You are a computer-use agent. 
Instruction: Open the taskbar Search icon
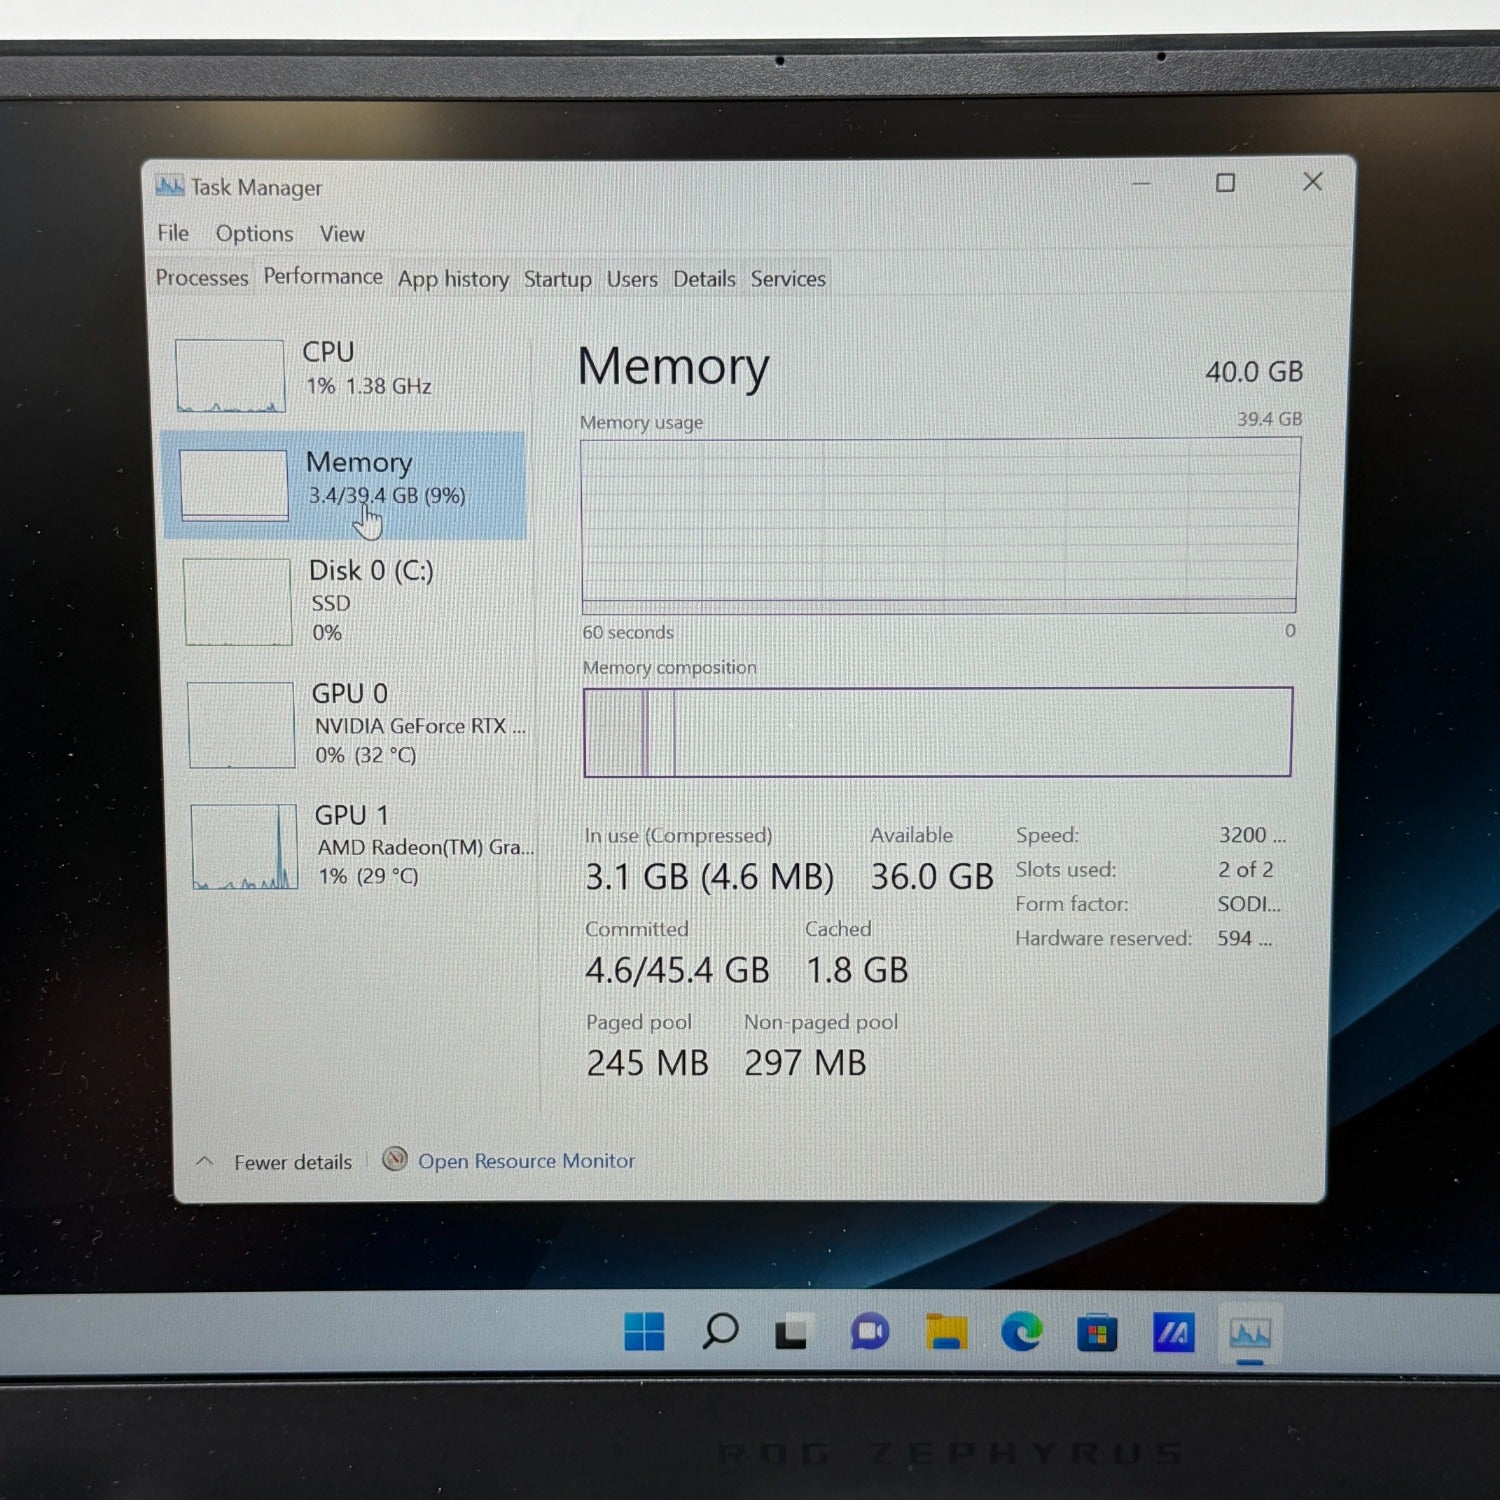coord(719,1332)
